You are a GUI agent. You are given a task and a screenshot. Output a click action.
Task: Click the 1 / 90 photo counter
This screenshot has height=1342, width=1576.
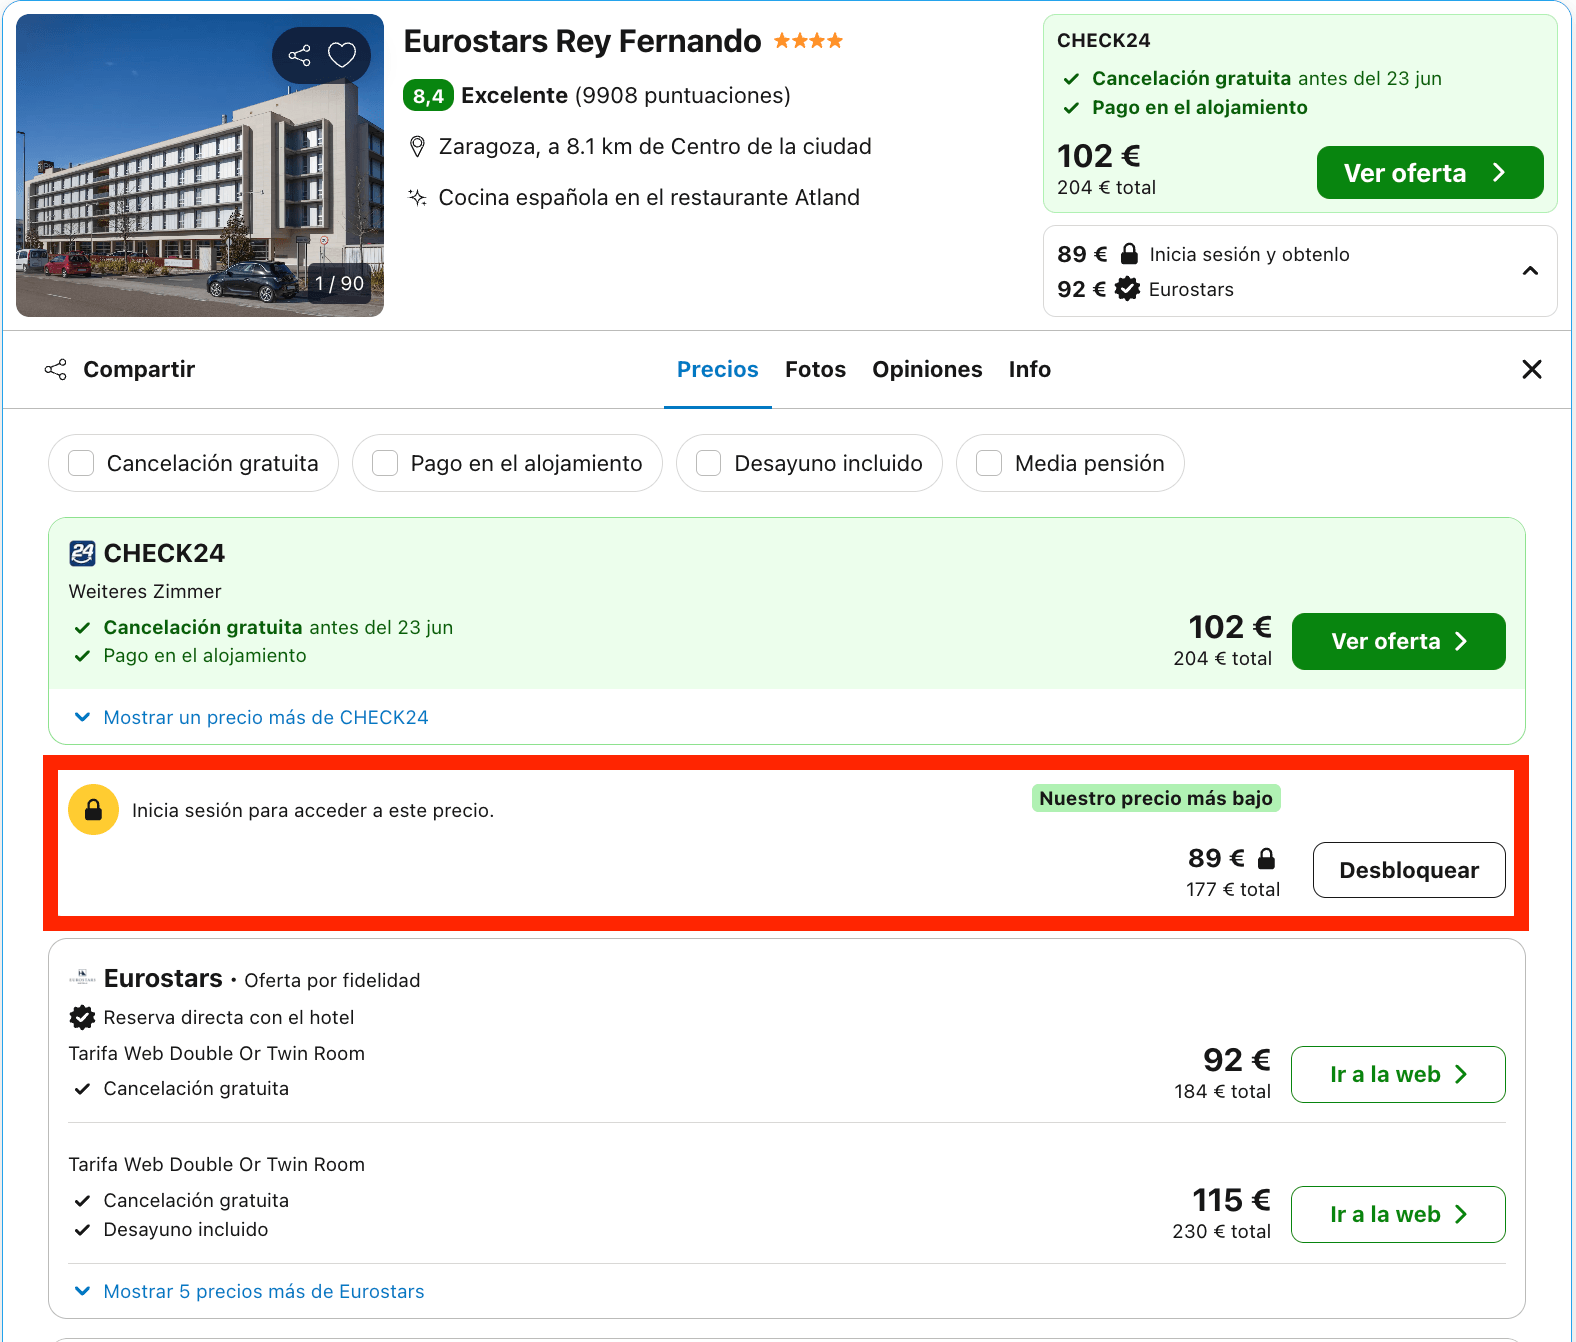pos(339,283)
